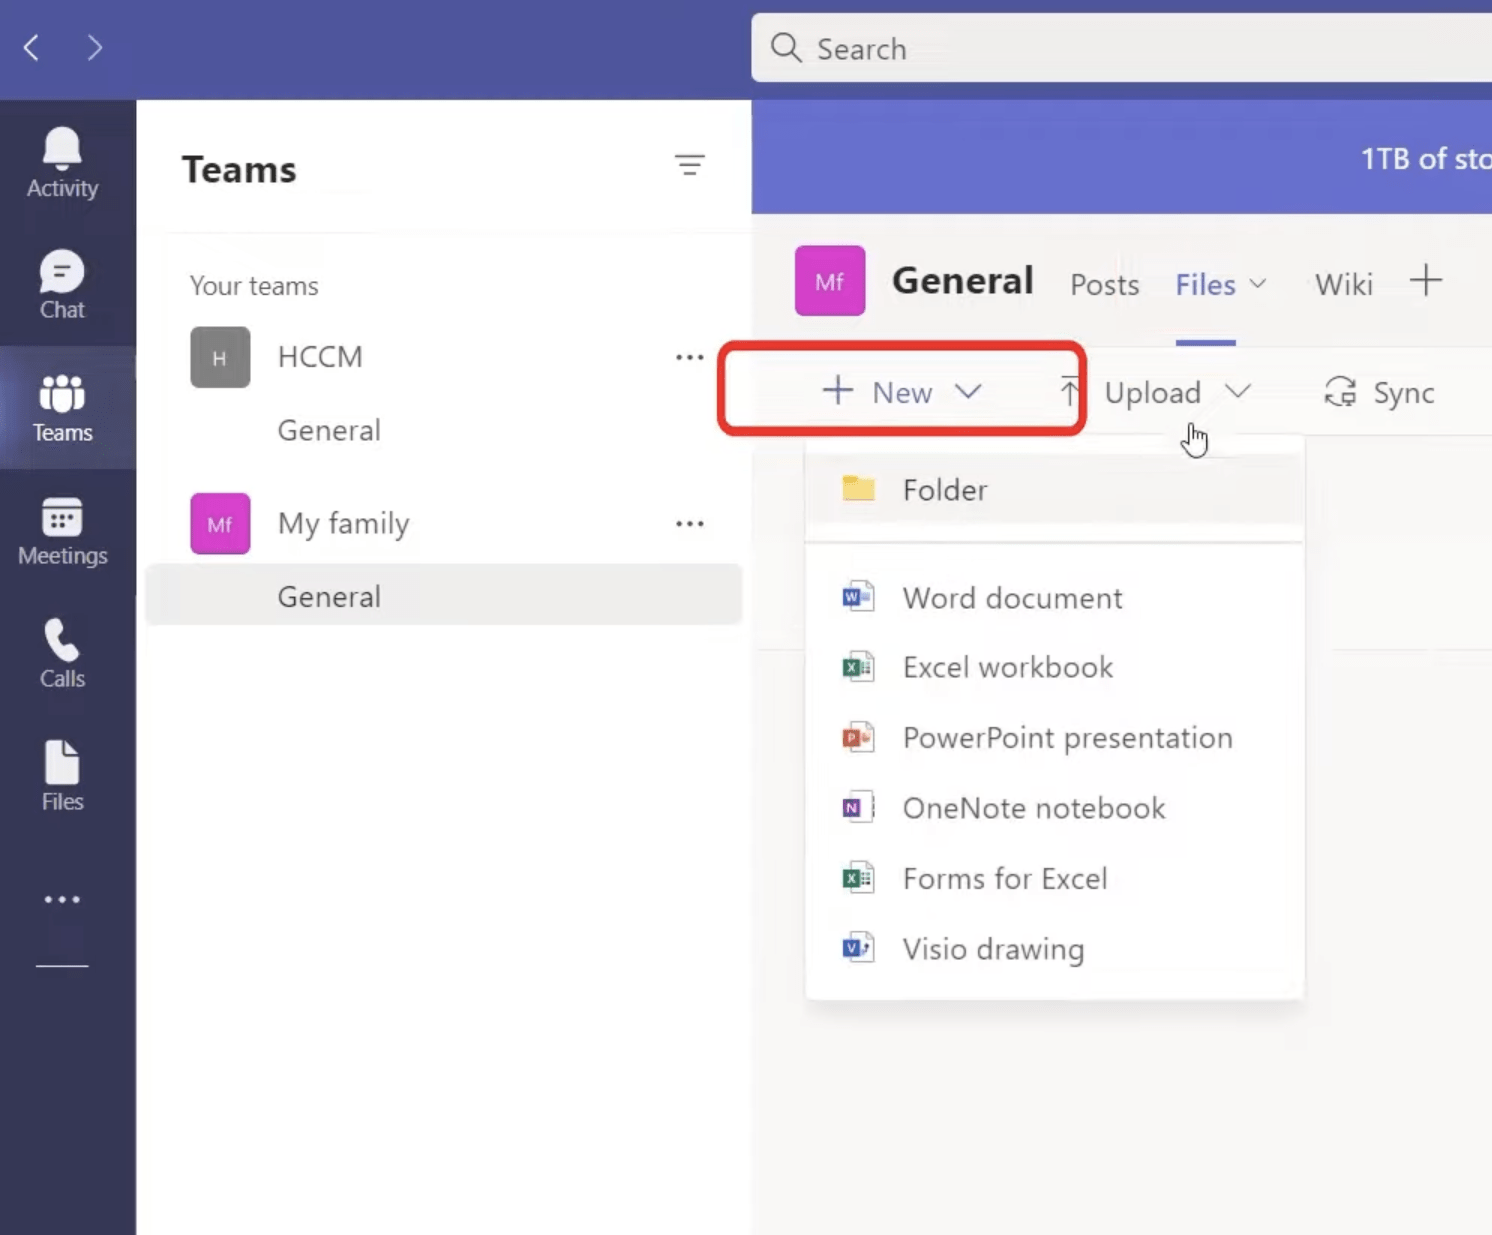Viewport: 1492px width, 1235px height.
Task: Click the Sync icon
Action: coord(1340,392)
